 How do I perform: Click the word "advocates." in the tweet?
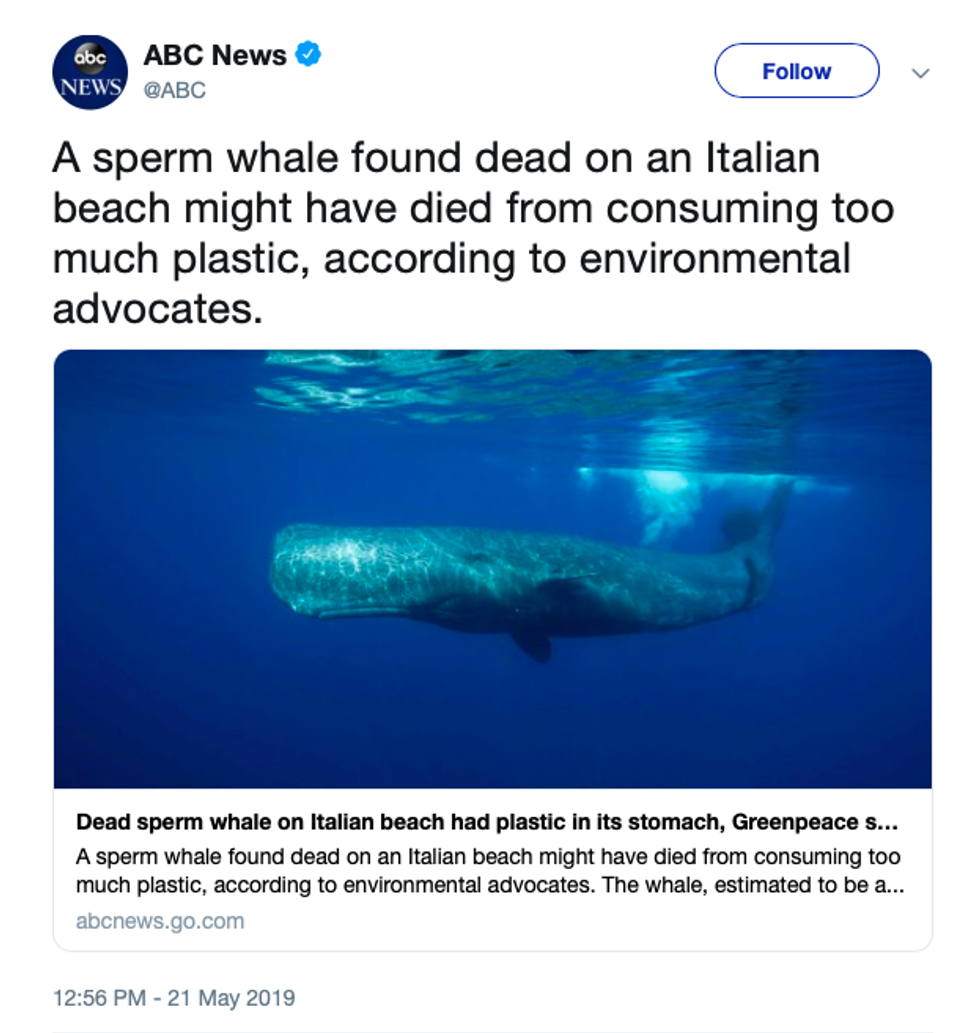157,309
